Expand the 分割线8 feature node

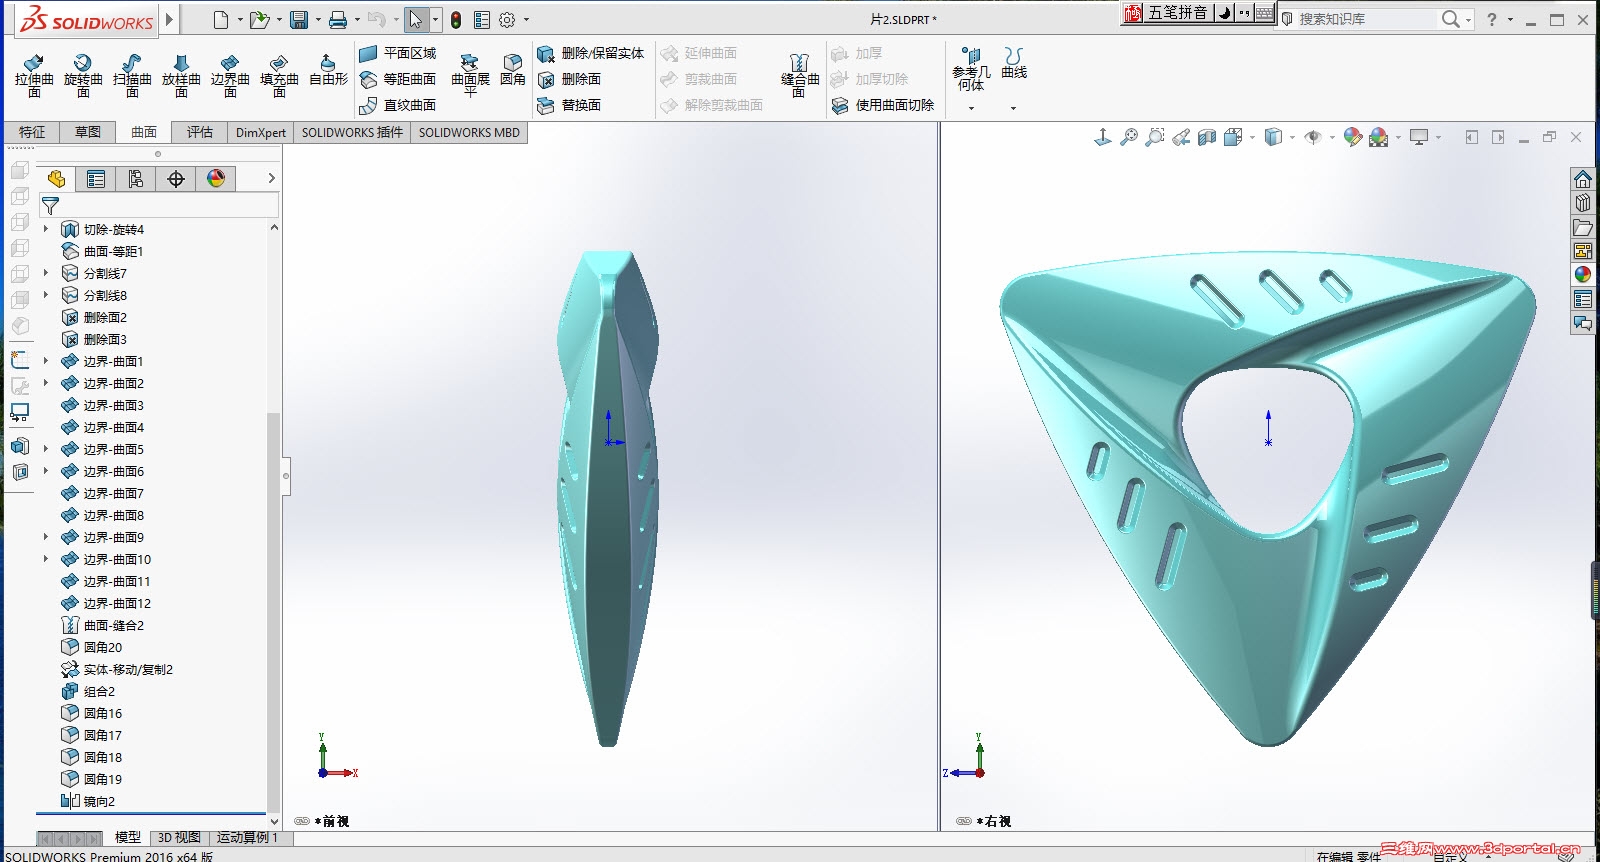coord(45,295)
